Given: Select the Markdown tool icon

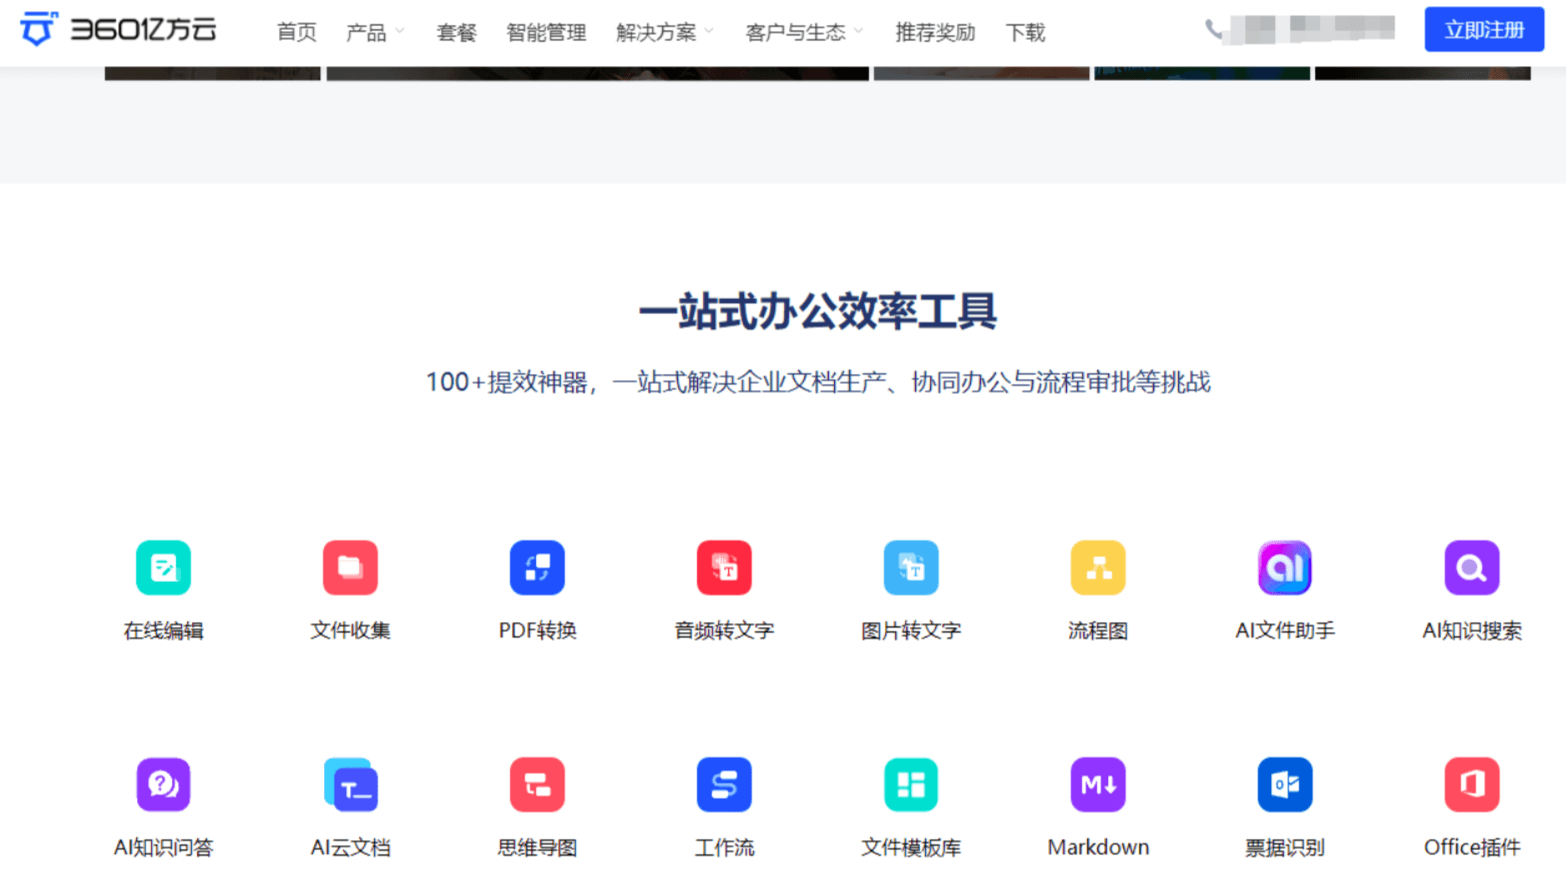Looking at the screenshot, I should [x=1098, y=785].
